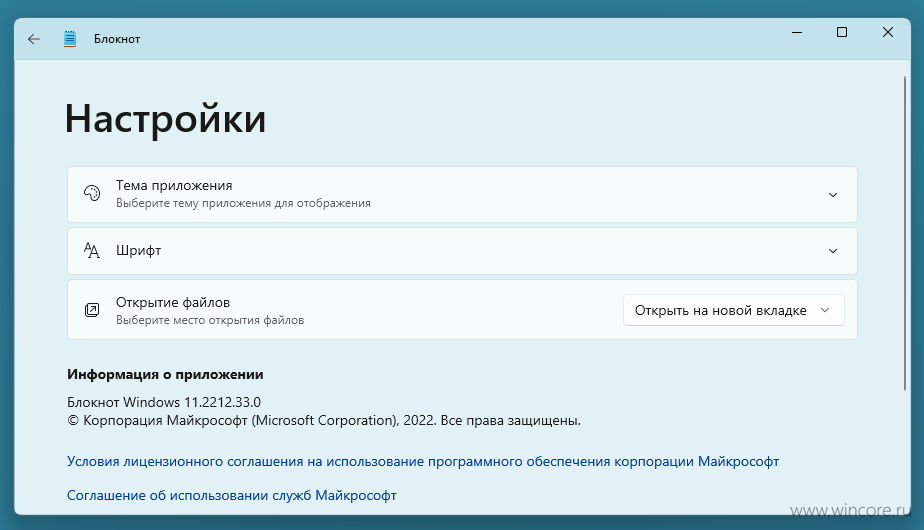Click the app theme palette icon

(92, 193)
